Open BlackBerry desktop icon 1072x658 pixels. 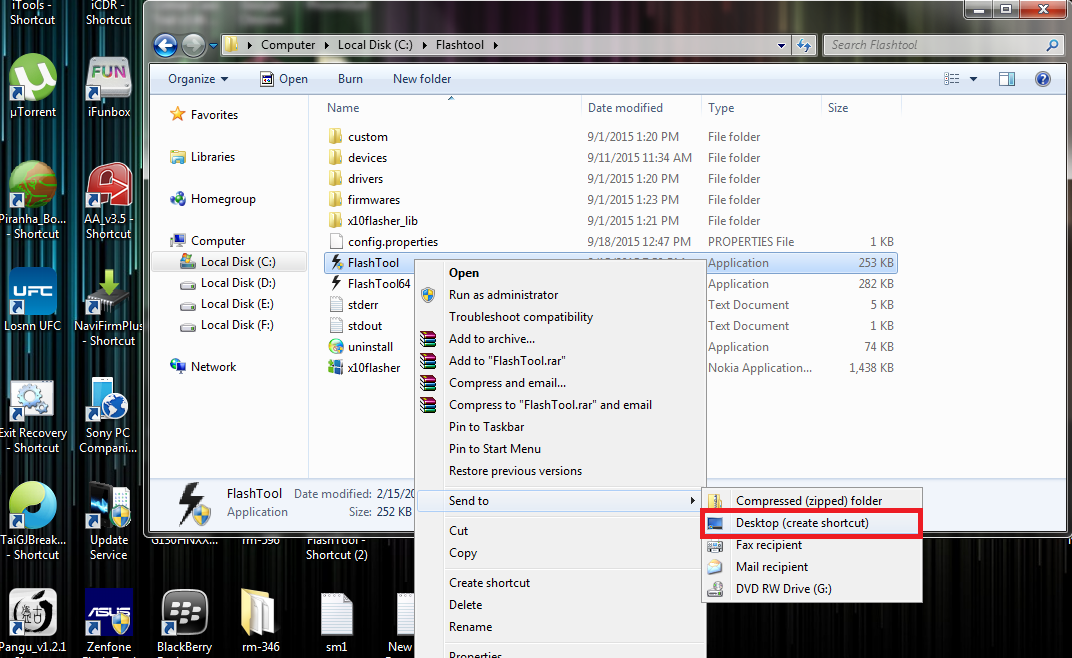pos(185,621)
